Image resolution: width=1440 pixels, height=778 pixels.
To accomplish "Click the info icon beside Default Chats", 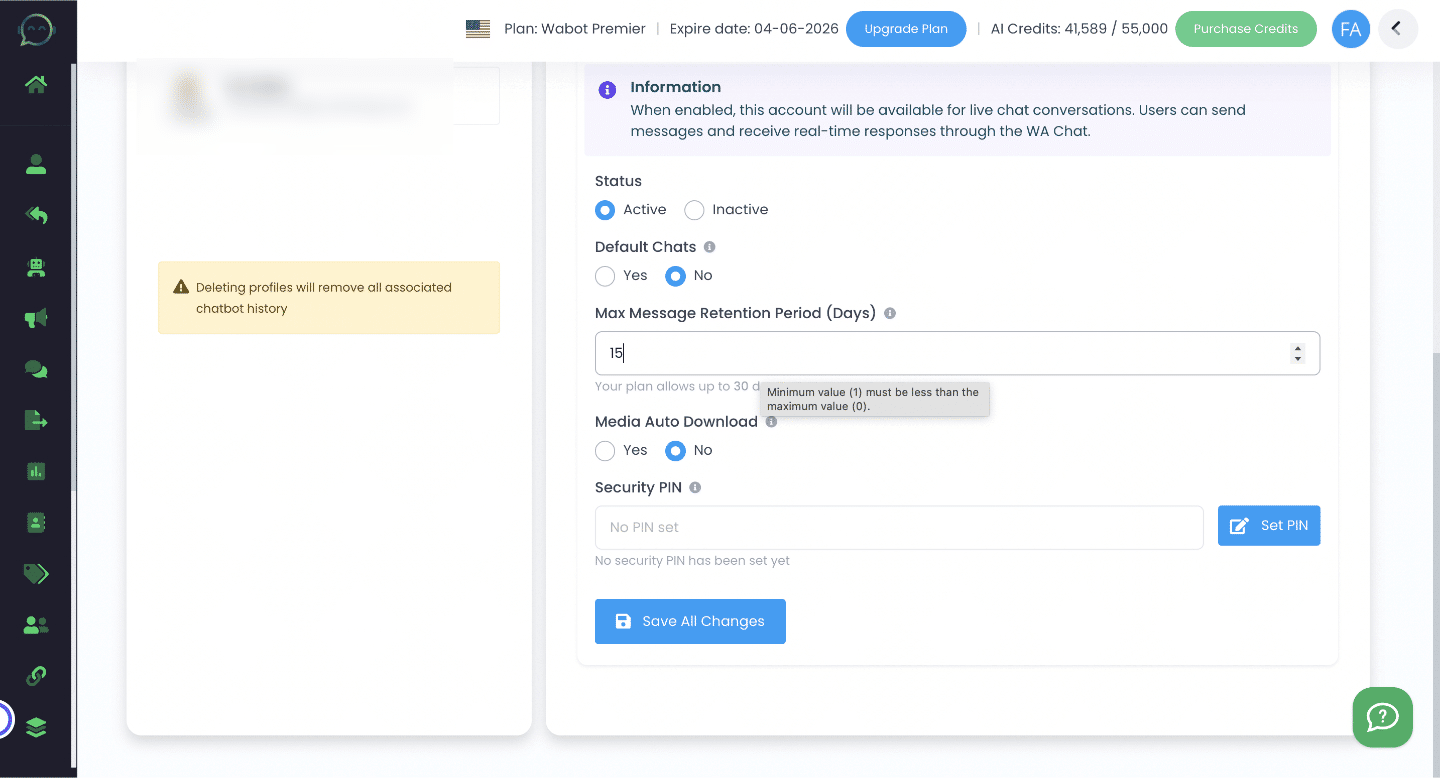I will click(x=710, y=247).
